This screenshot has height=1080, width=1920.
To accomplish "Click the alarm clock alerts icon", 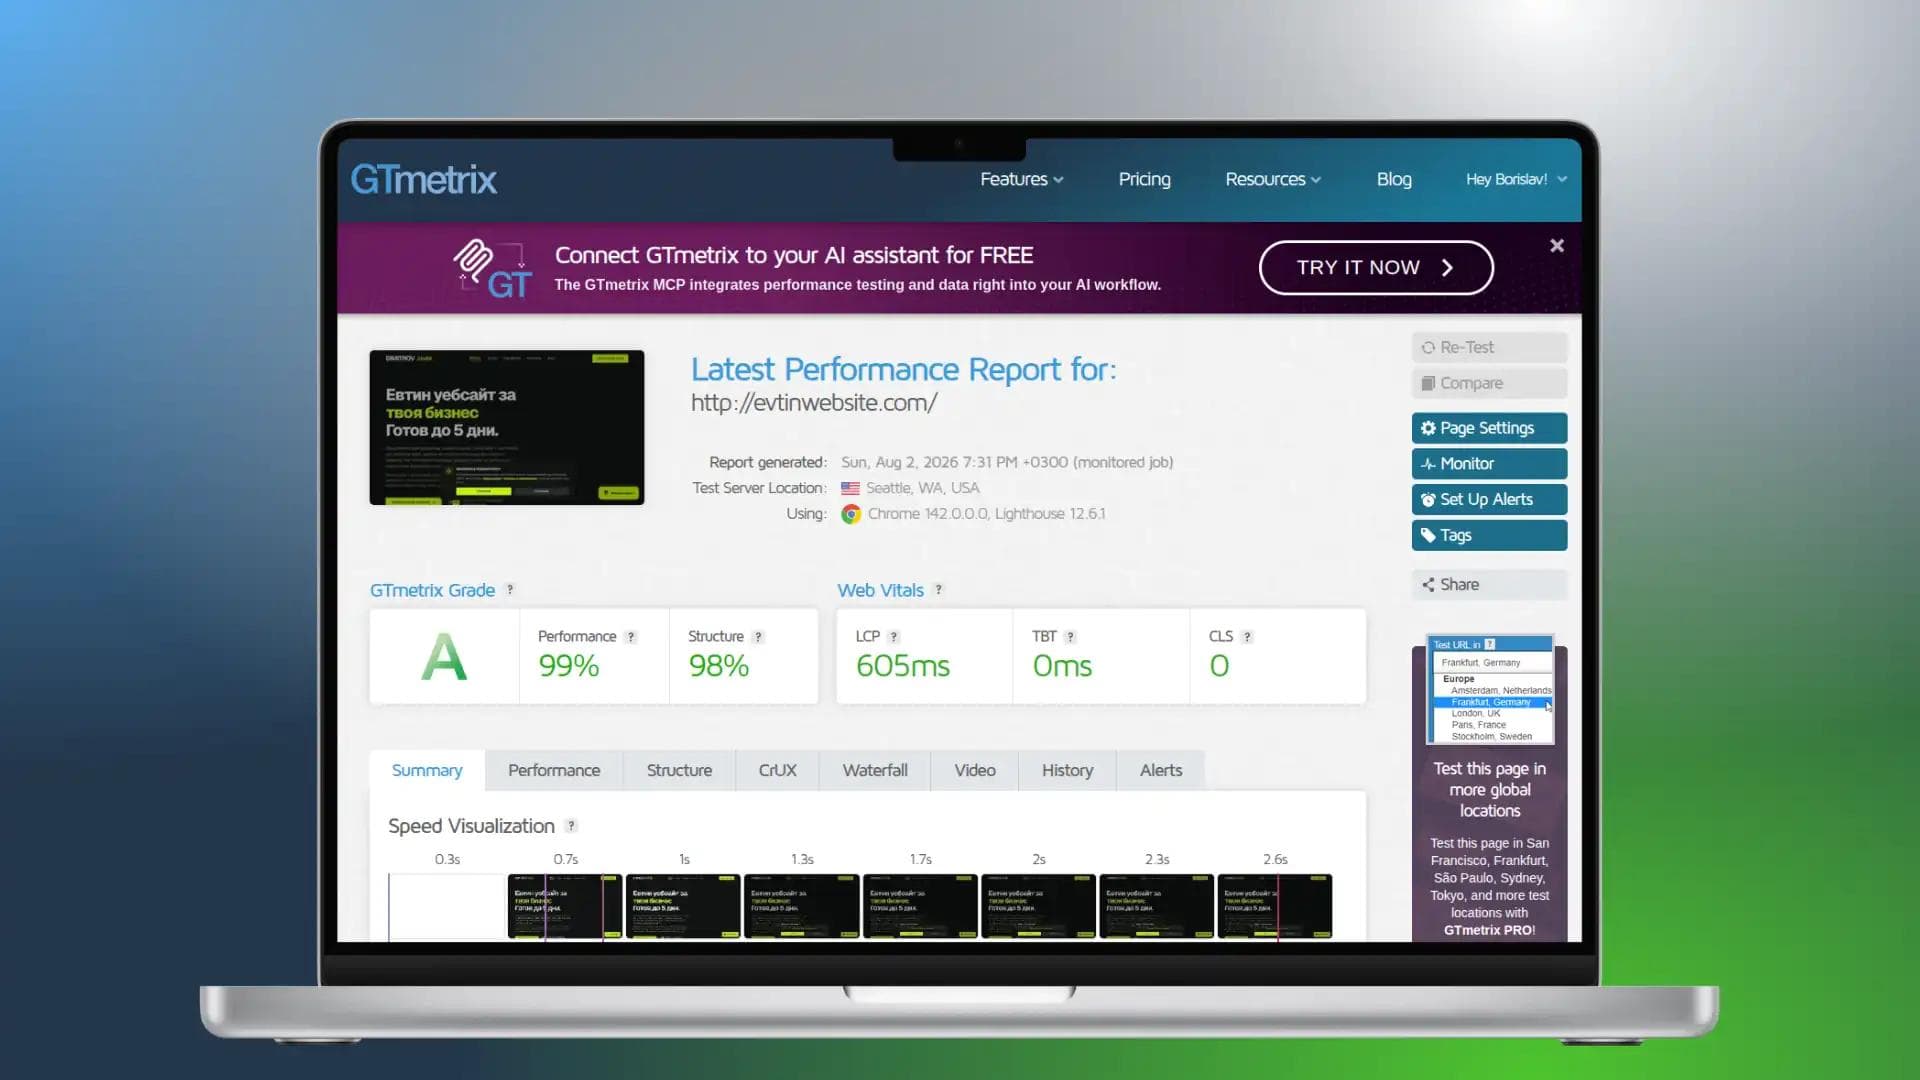I will [x=1428, y=500].
